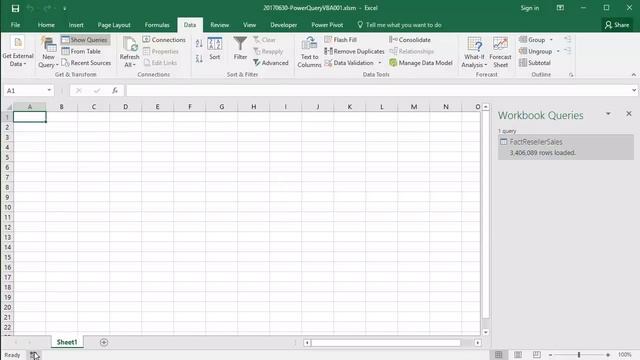Open Outline dialog launcher
The height and width of the screenshot is (360, 640).
[x=571, y=75]
